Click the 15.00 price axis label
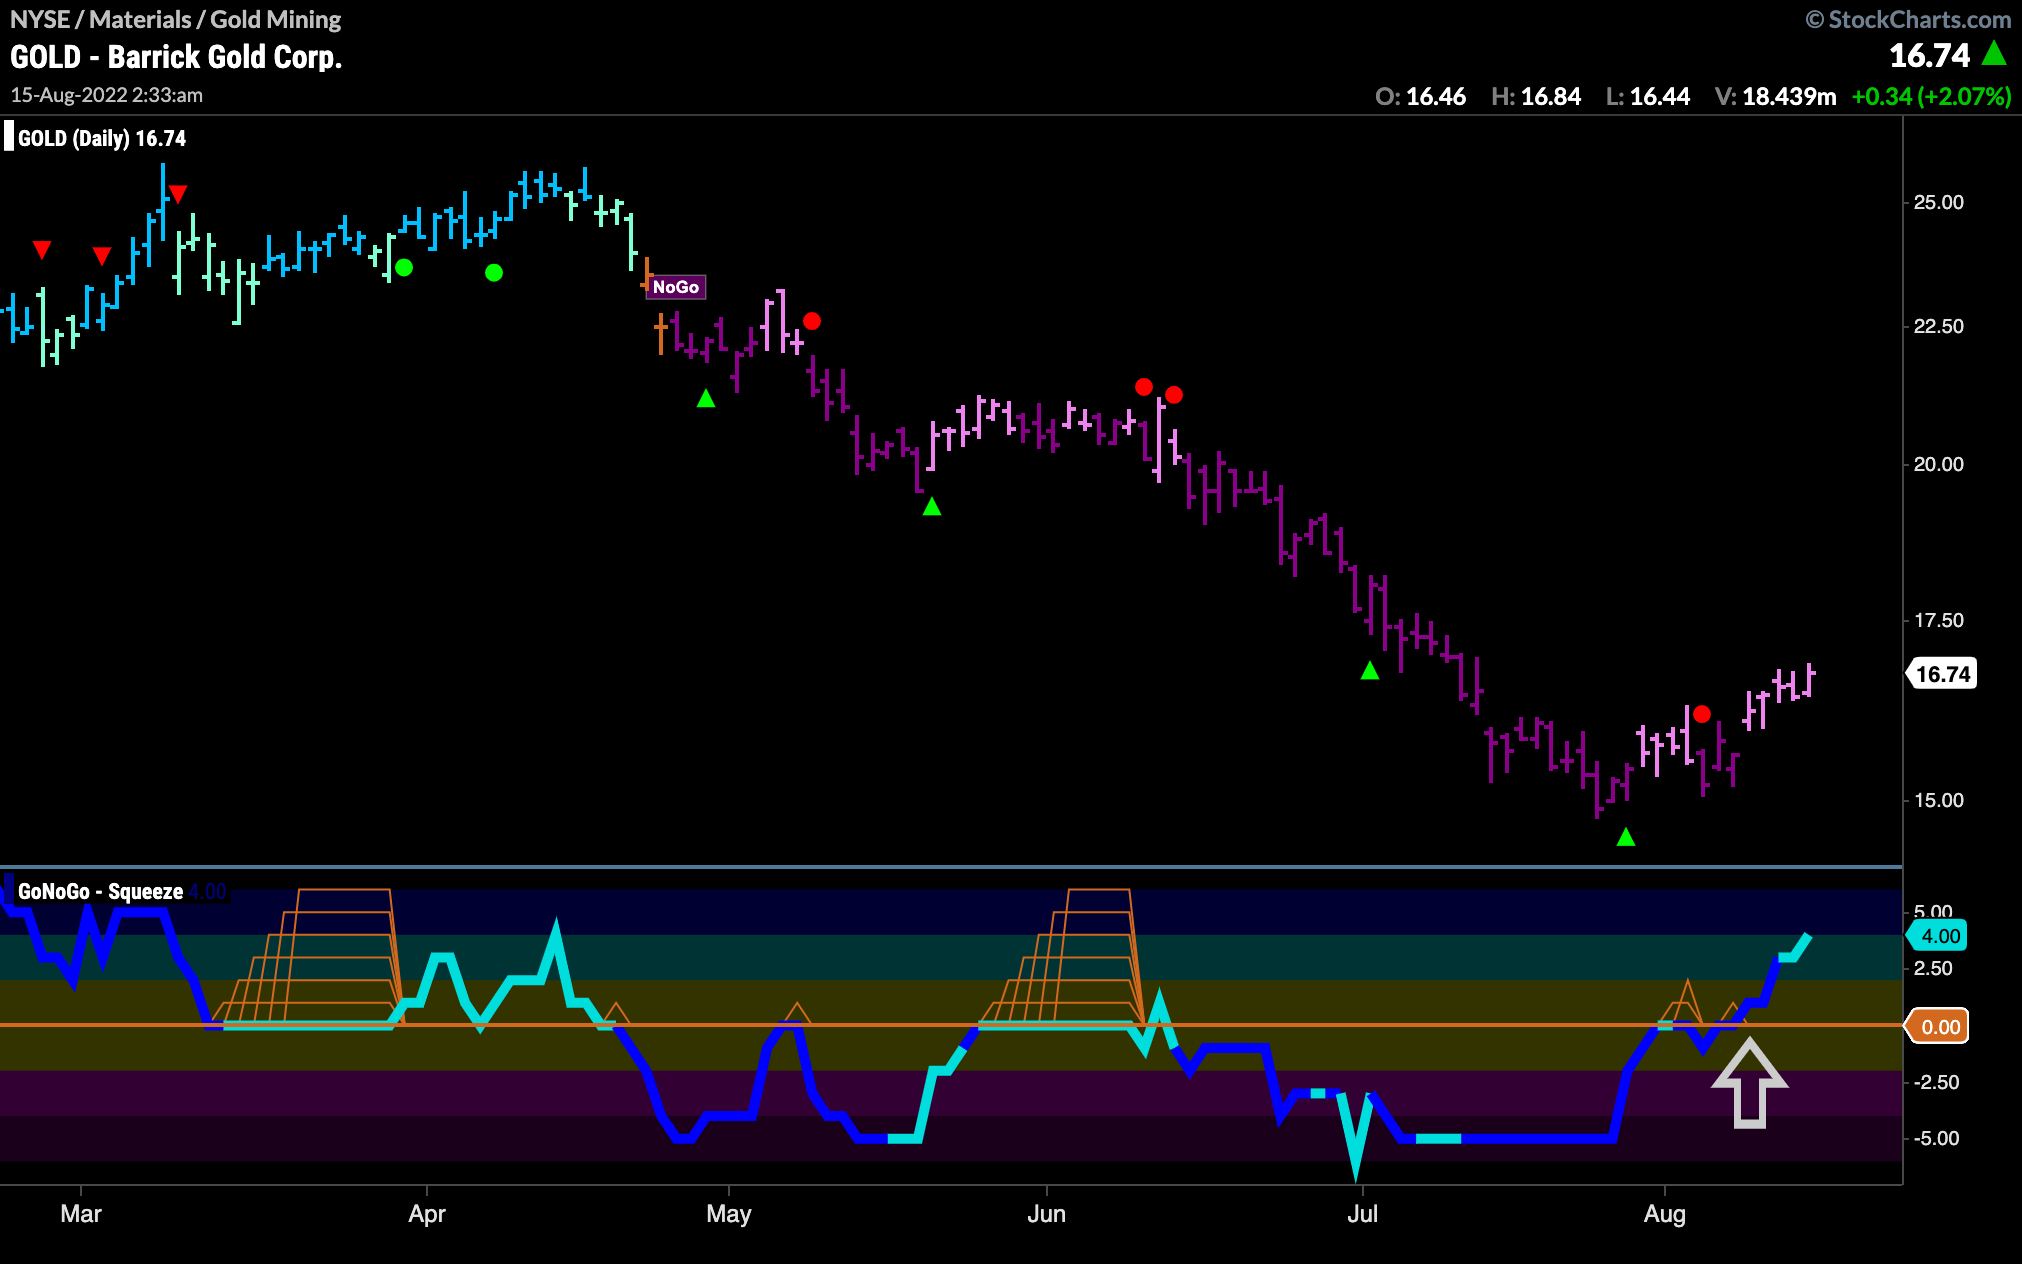The image size is (2022, 1264). pyautogui.click(x=1938, y=800)
